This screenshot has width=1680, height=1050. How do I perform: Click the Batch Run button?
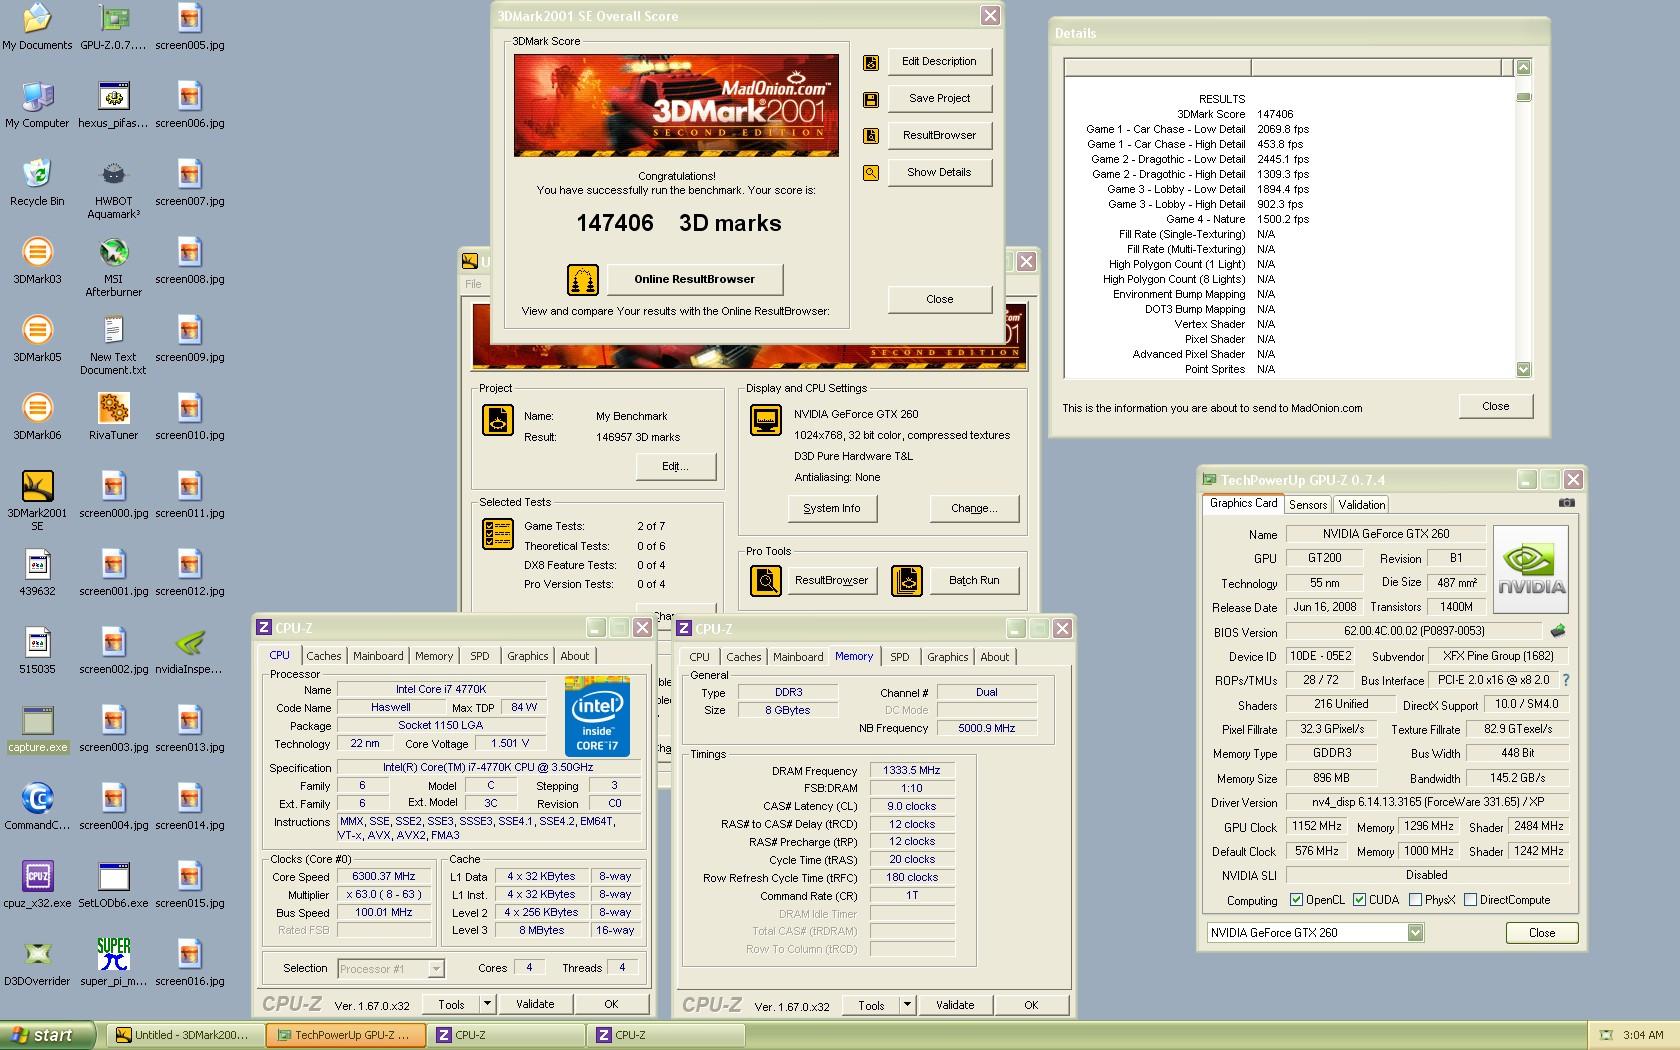tap(974, 580)
